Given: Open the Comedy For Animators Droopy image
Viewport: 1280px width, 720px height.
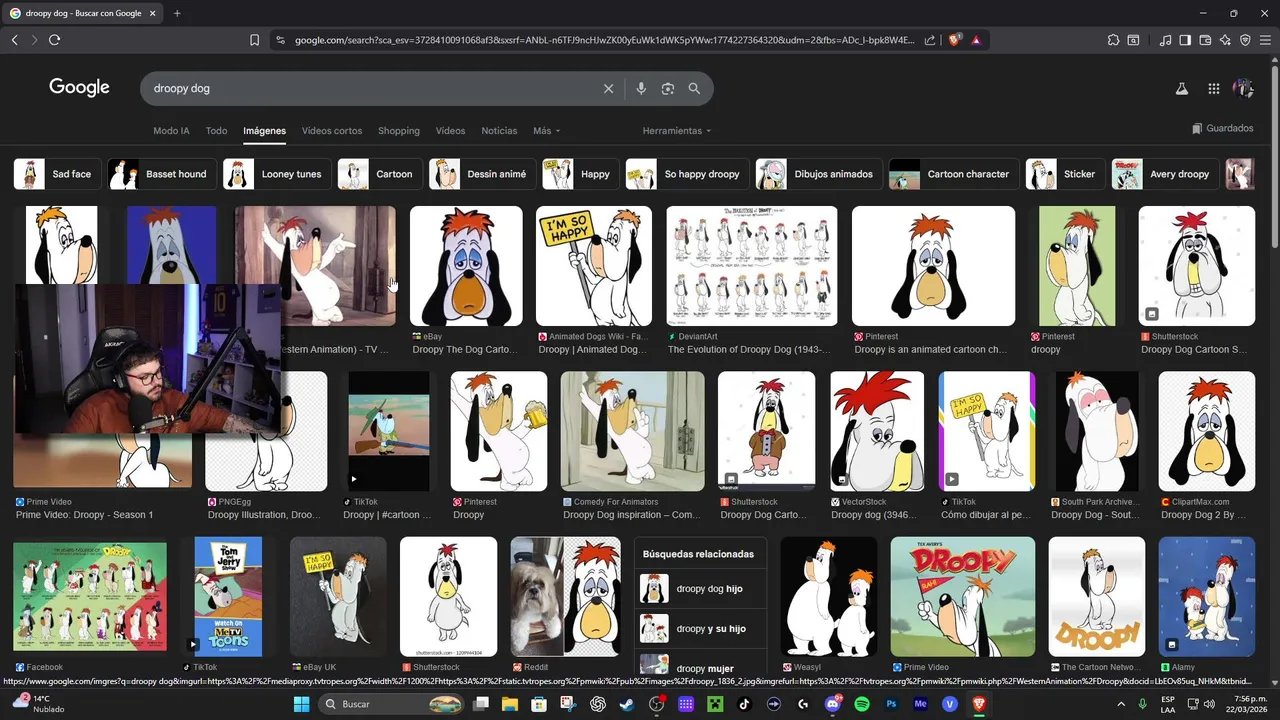Looking at the screenshot, I should pyautogui.click(x=632, y=431).
